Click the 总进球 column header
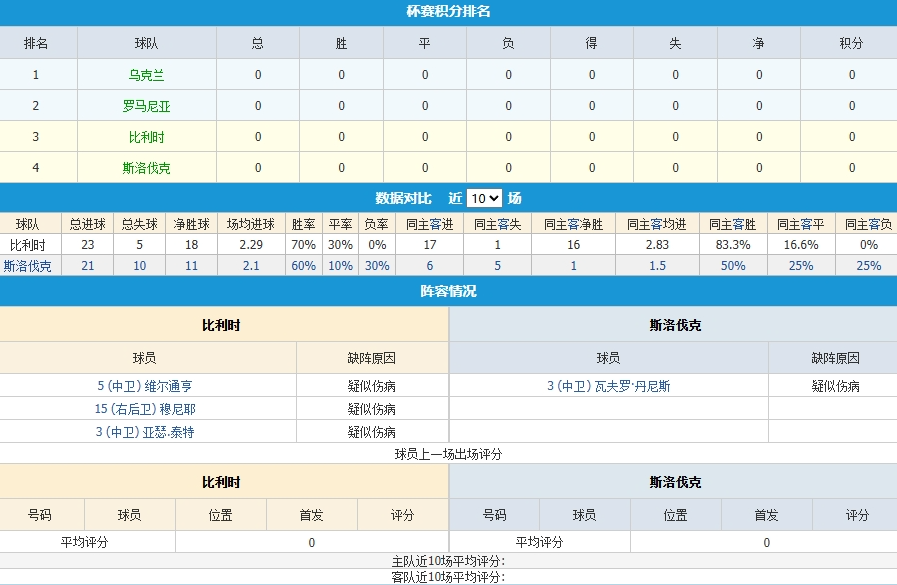The height and width of the screenshot is (585, 897). (x=87, y=225)
